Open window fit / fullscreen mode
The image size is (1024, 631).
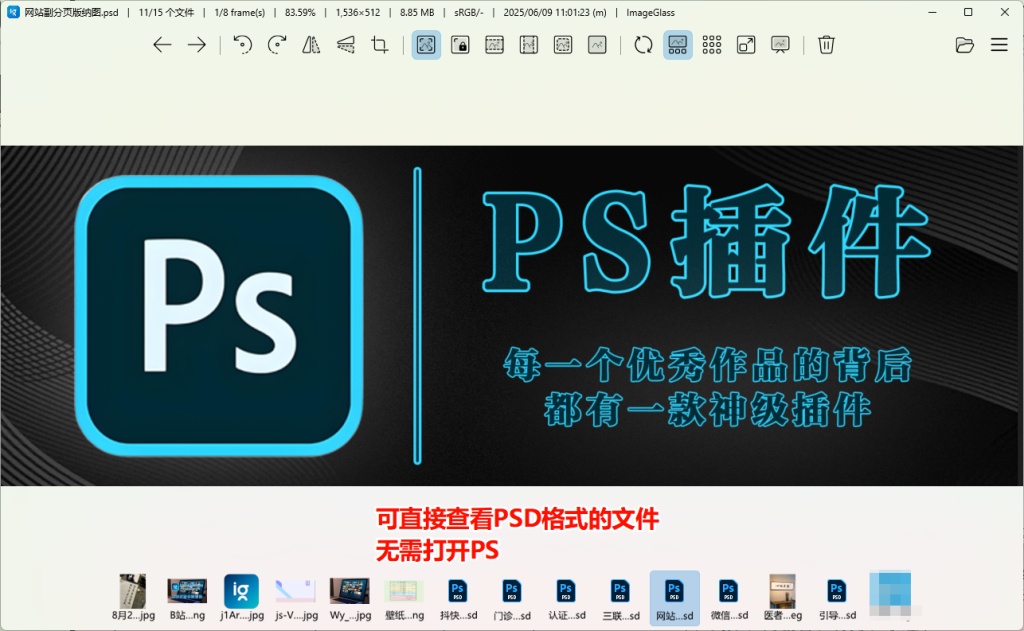746,45
